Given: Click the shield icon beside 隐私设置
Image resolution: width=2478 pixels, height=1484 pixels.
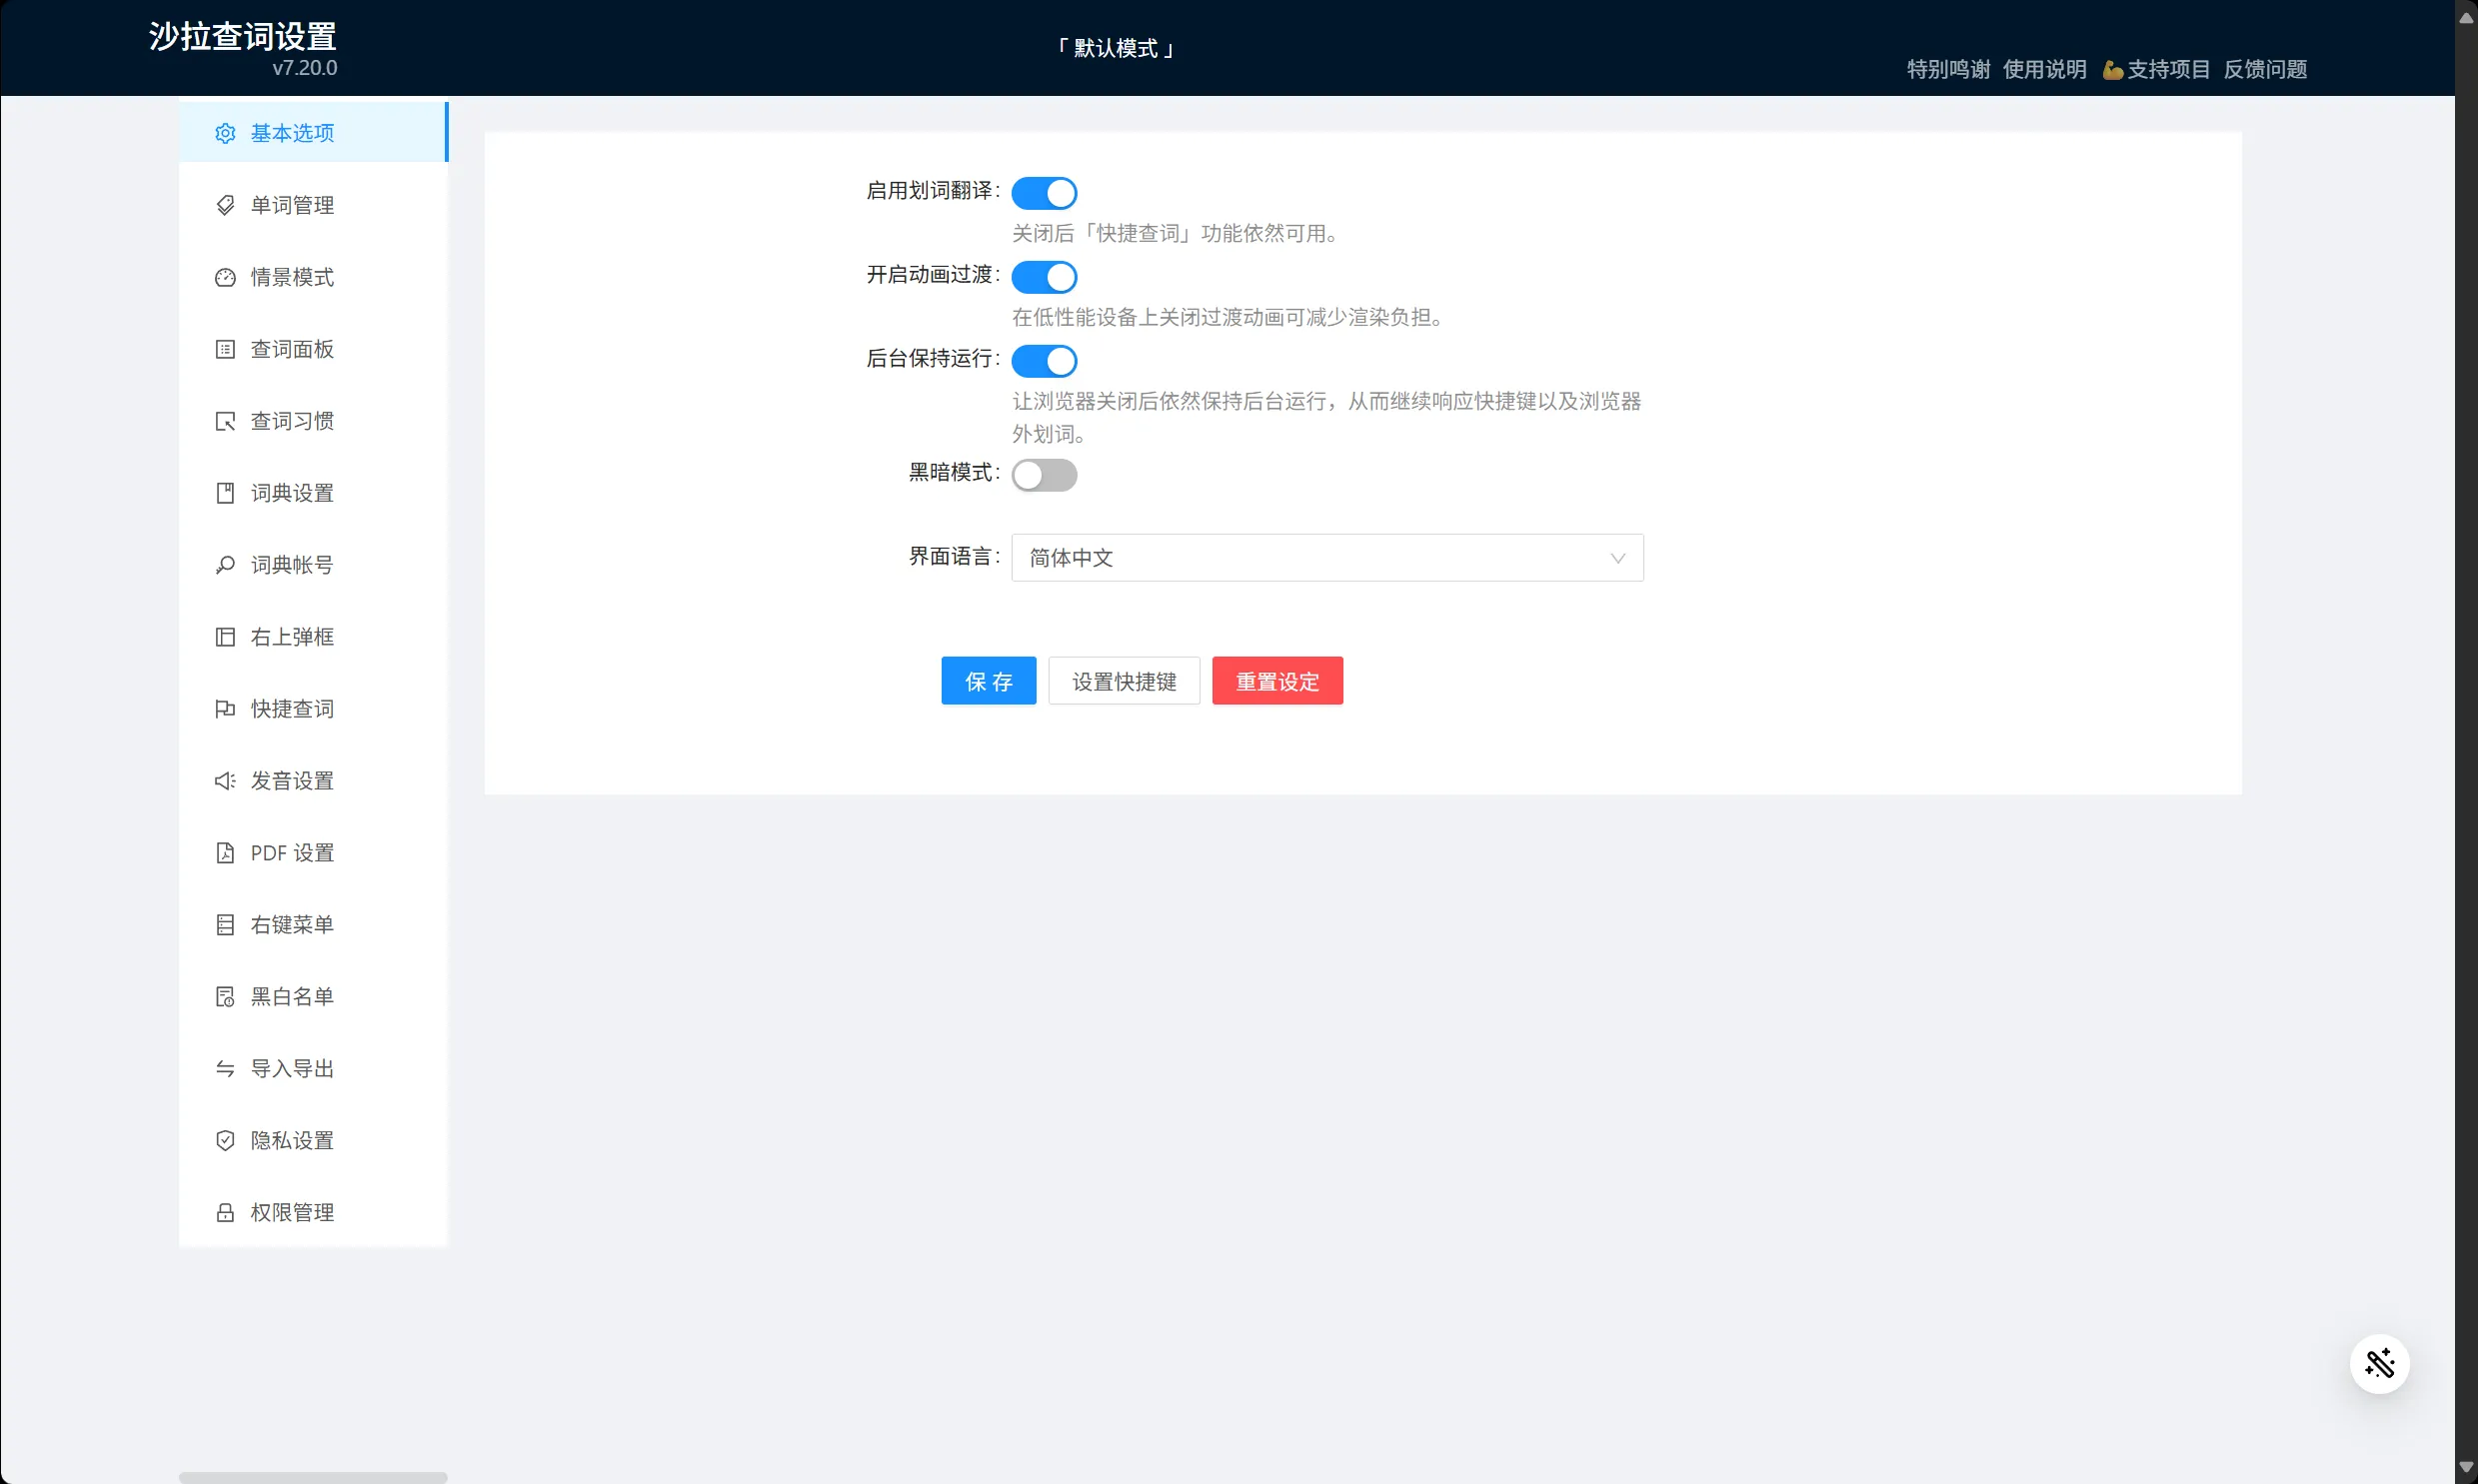Looking at the screenshot, I should (x=225, y=1140).
